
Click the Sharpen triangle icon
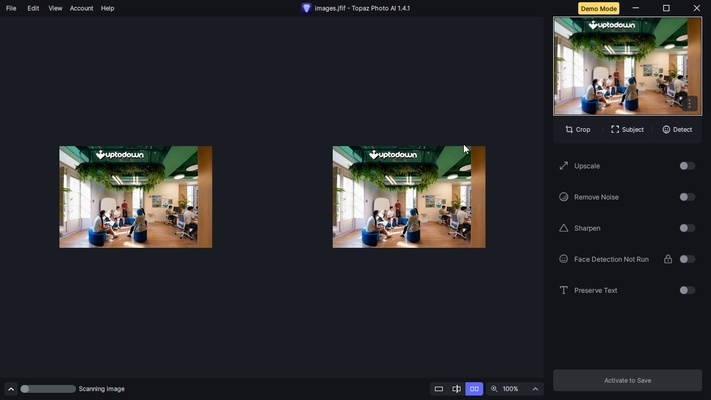click(x=564, y=228)
